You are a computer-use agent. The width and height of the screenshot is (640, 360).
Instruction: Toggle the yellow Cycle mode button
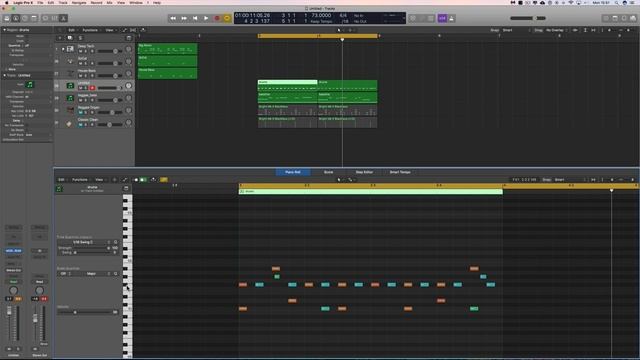coord(227,18)
